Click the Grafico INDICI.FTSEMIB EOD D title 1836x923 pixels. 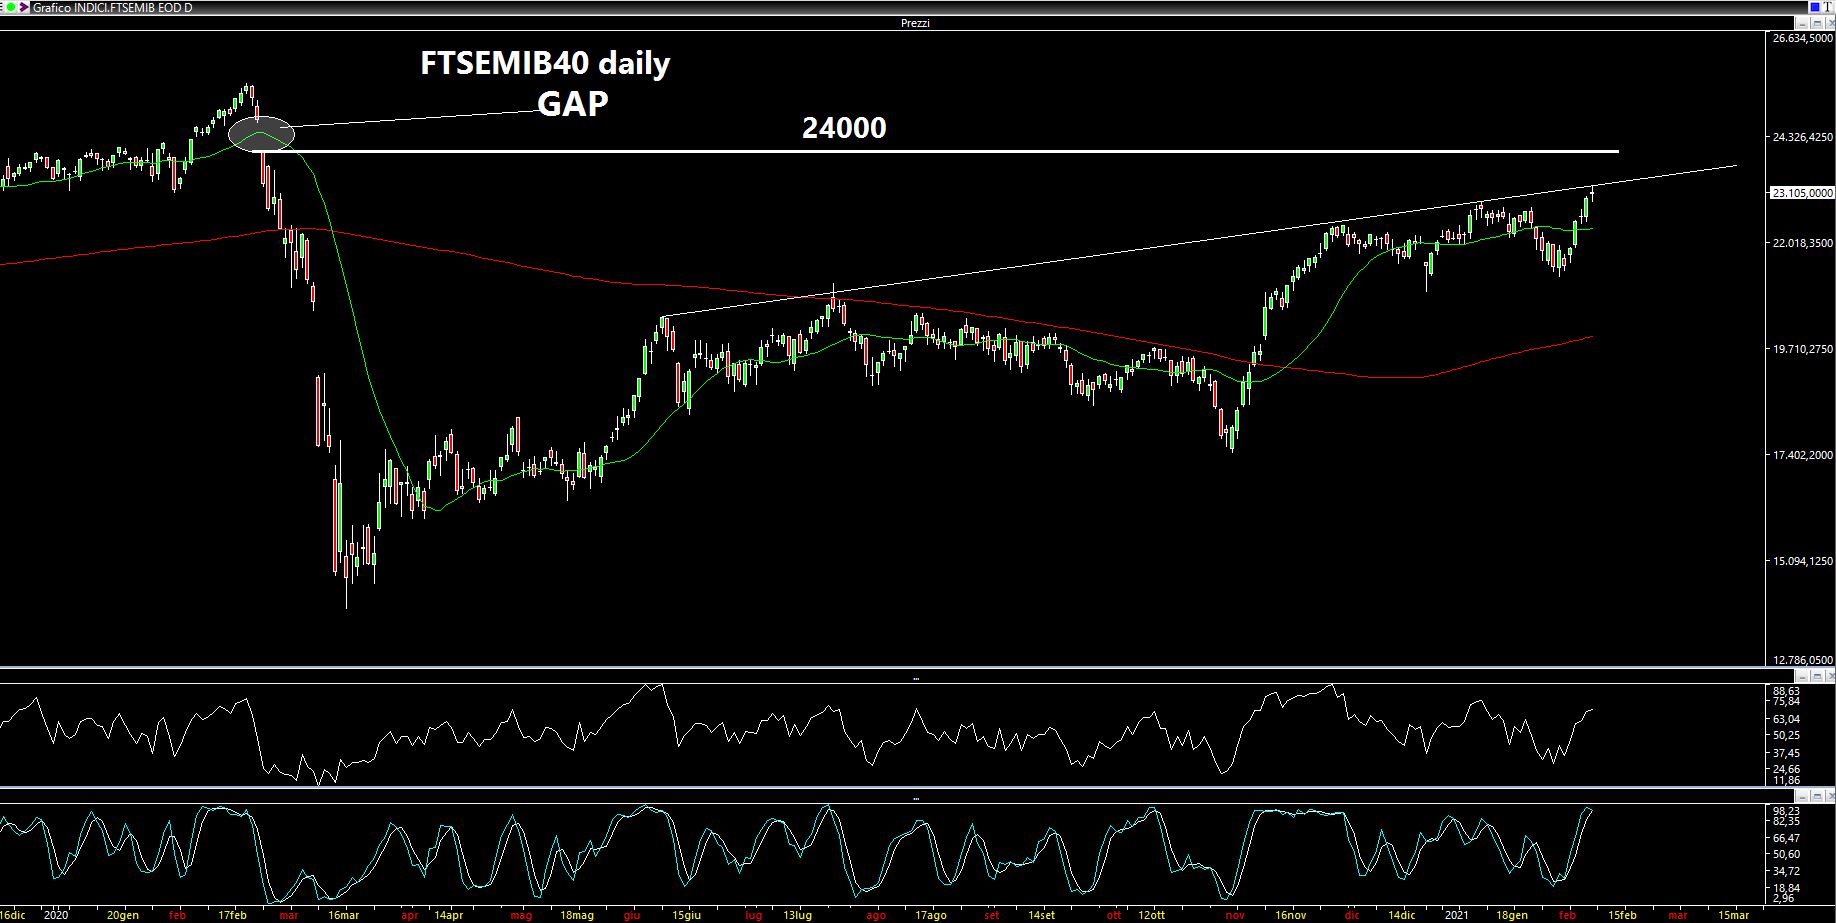113,8
